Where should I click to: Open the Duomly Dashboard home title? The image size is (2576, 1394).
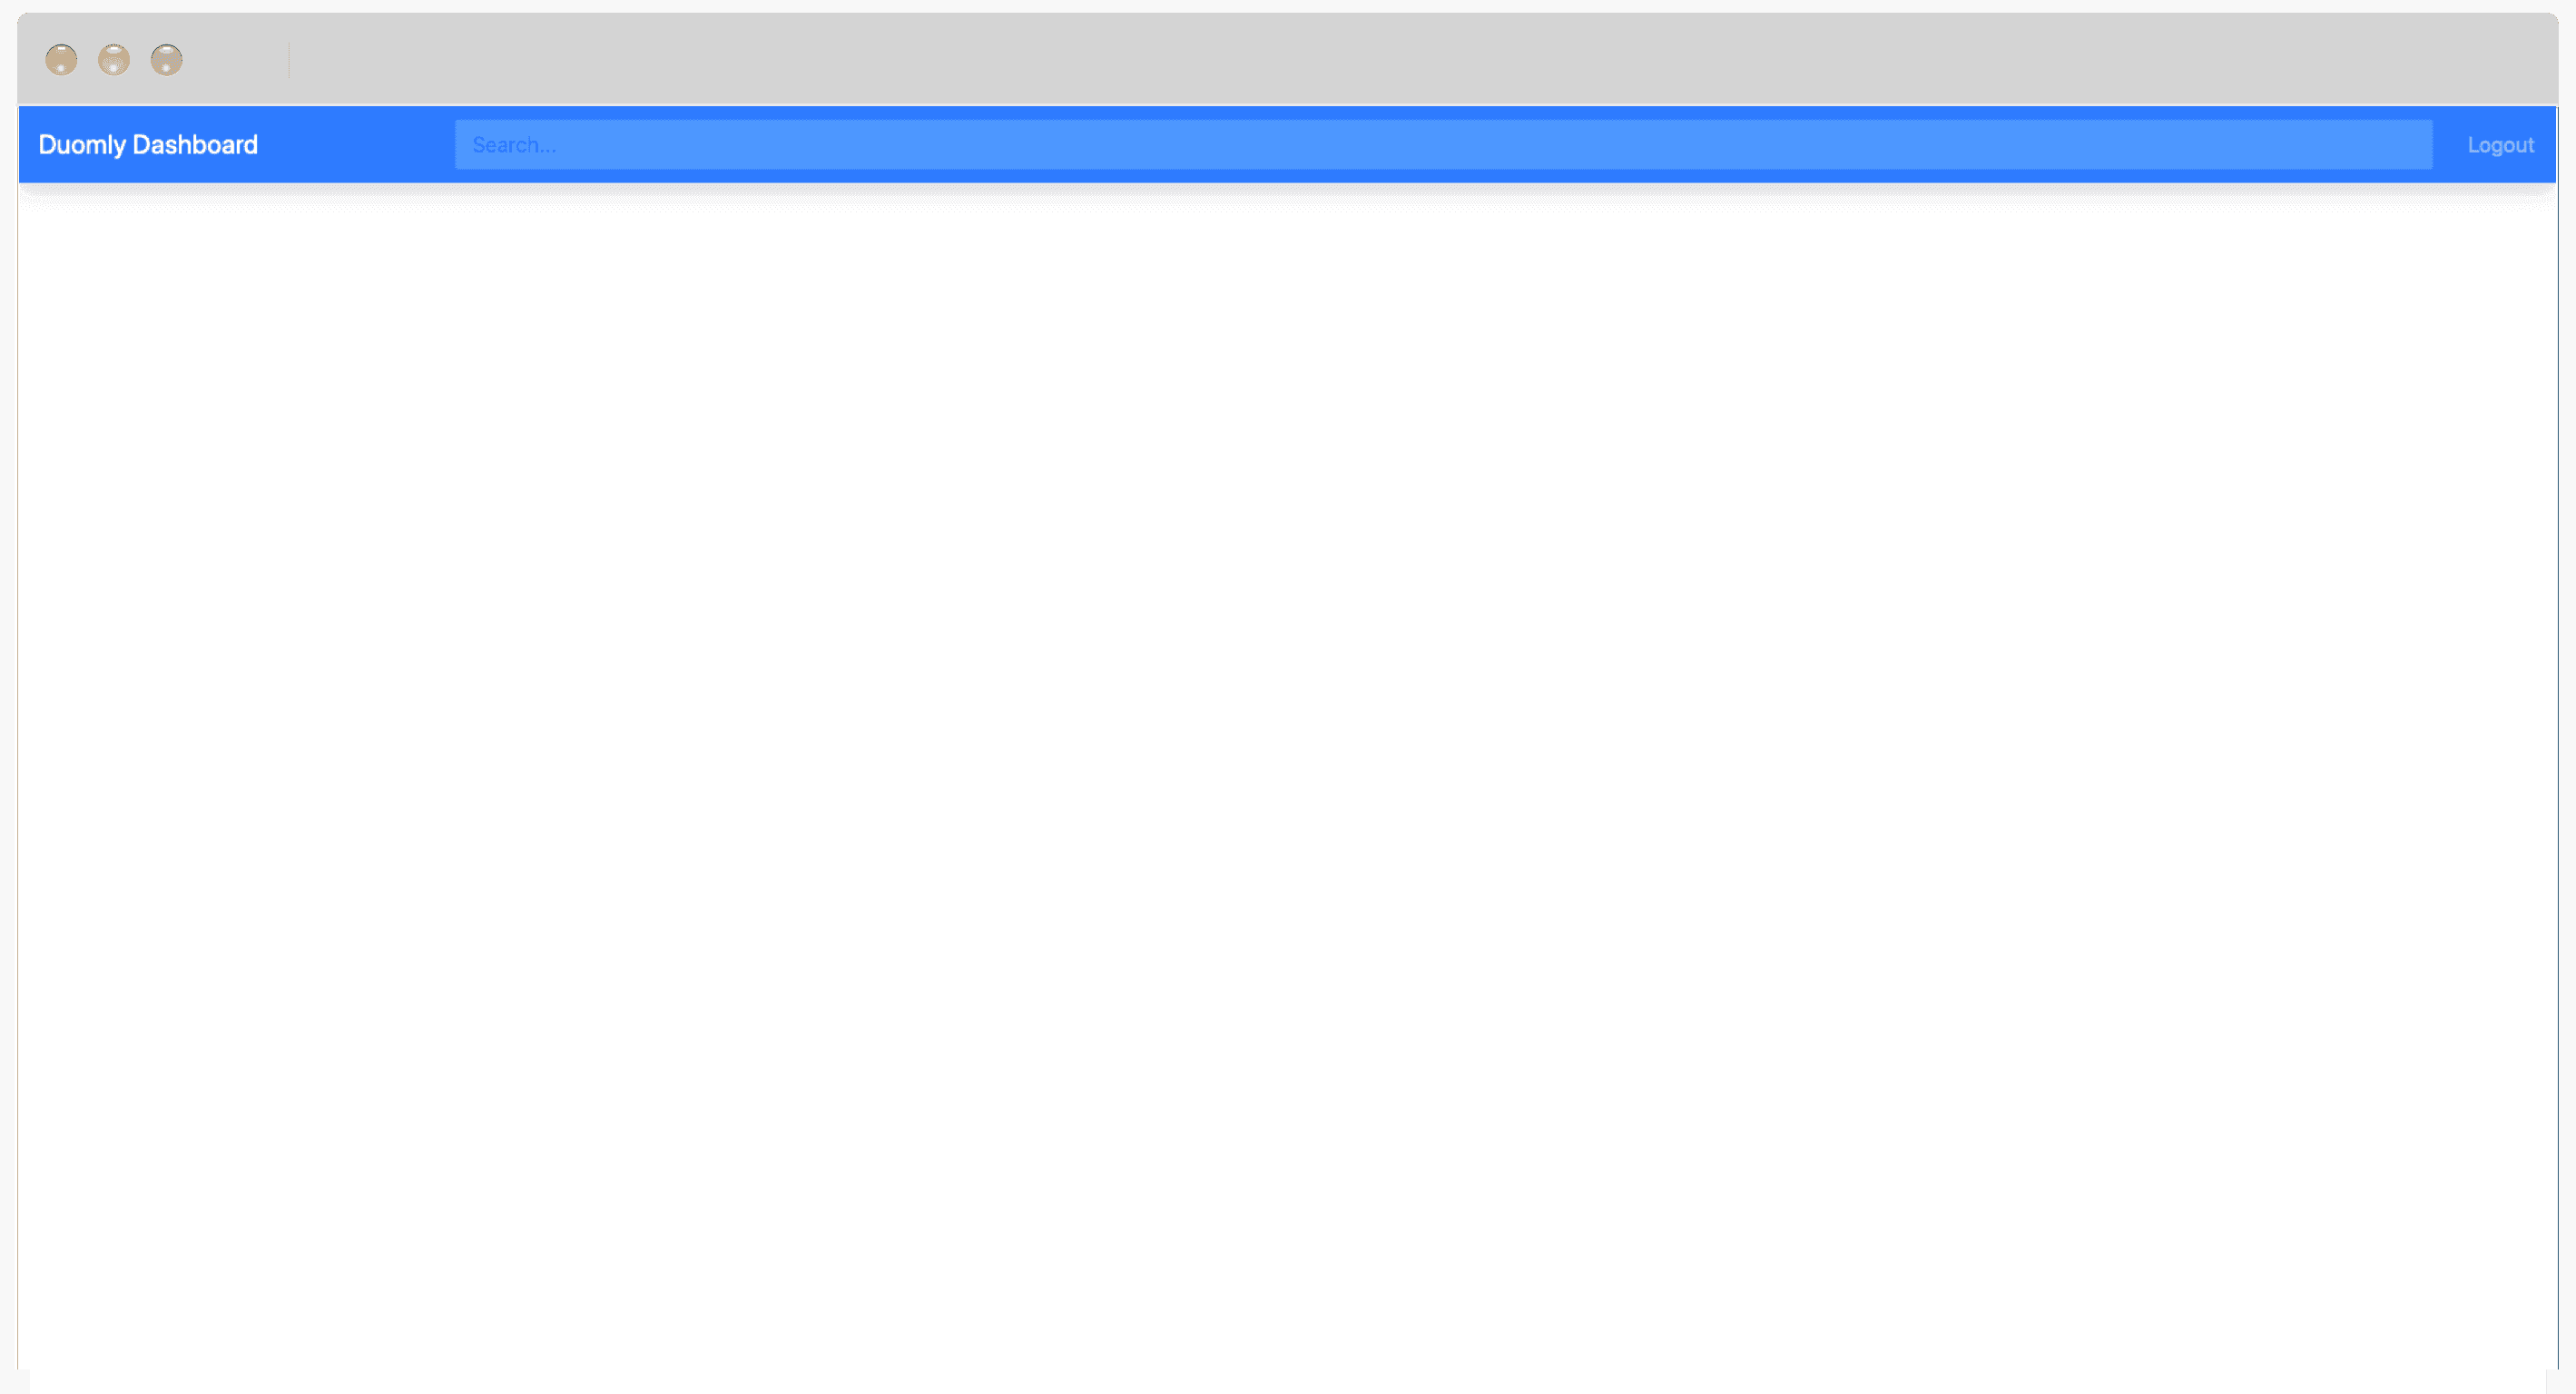click(x=148, y=145)
